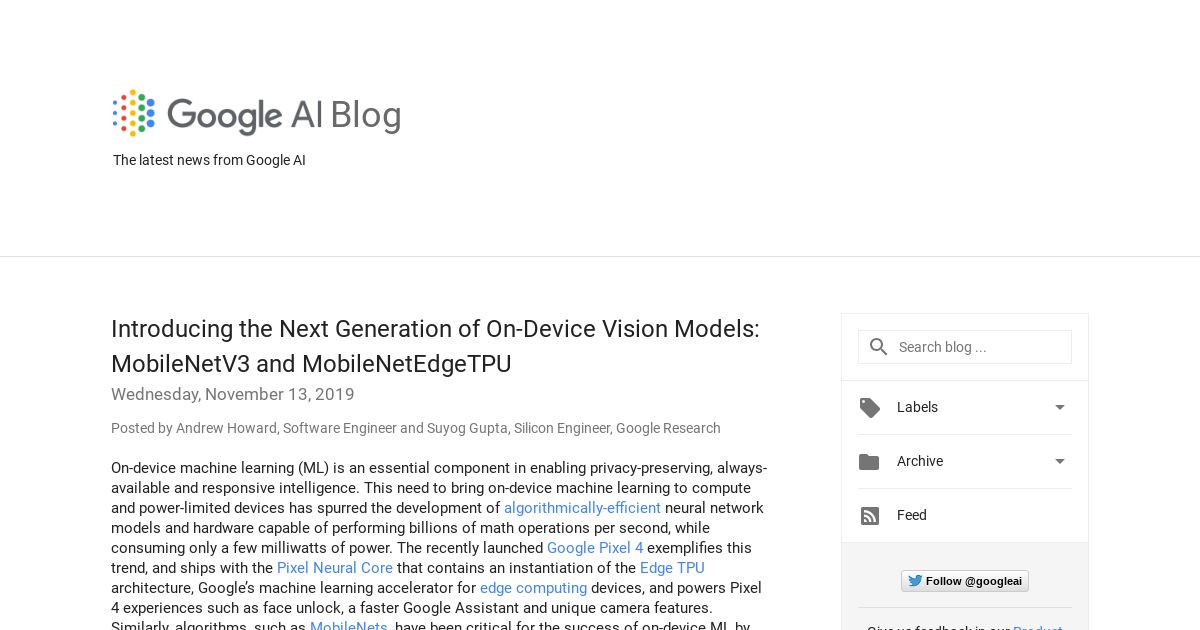
Task: Click the Twitter bird icon
Action: pos(914,581)
